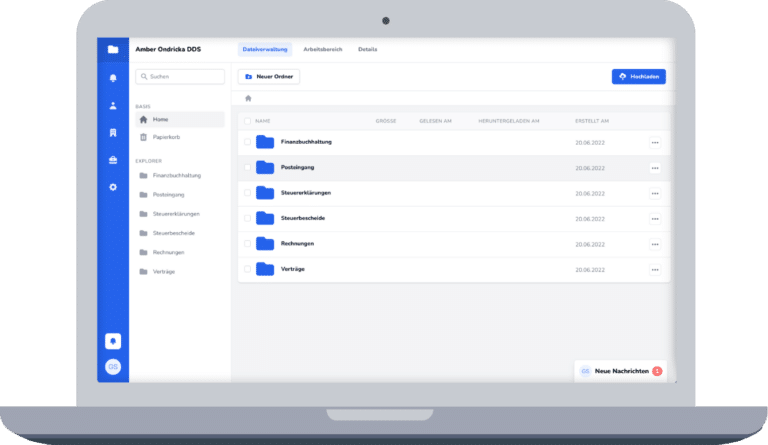Select all files with the header checkbox
768x445 pixels.
pos(247,121)
